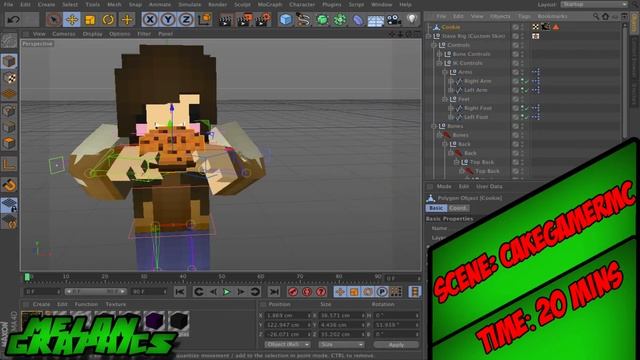Add a light object
The width and height of the screenshot is (640, 360).
pyautogui.click(x=412, y=19)
